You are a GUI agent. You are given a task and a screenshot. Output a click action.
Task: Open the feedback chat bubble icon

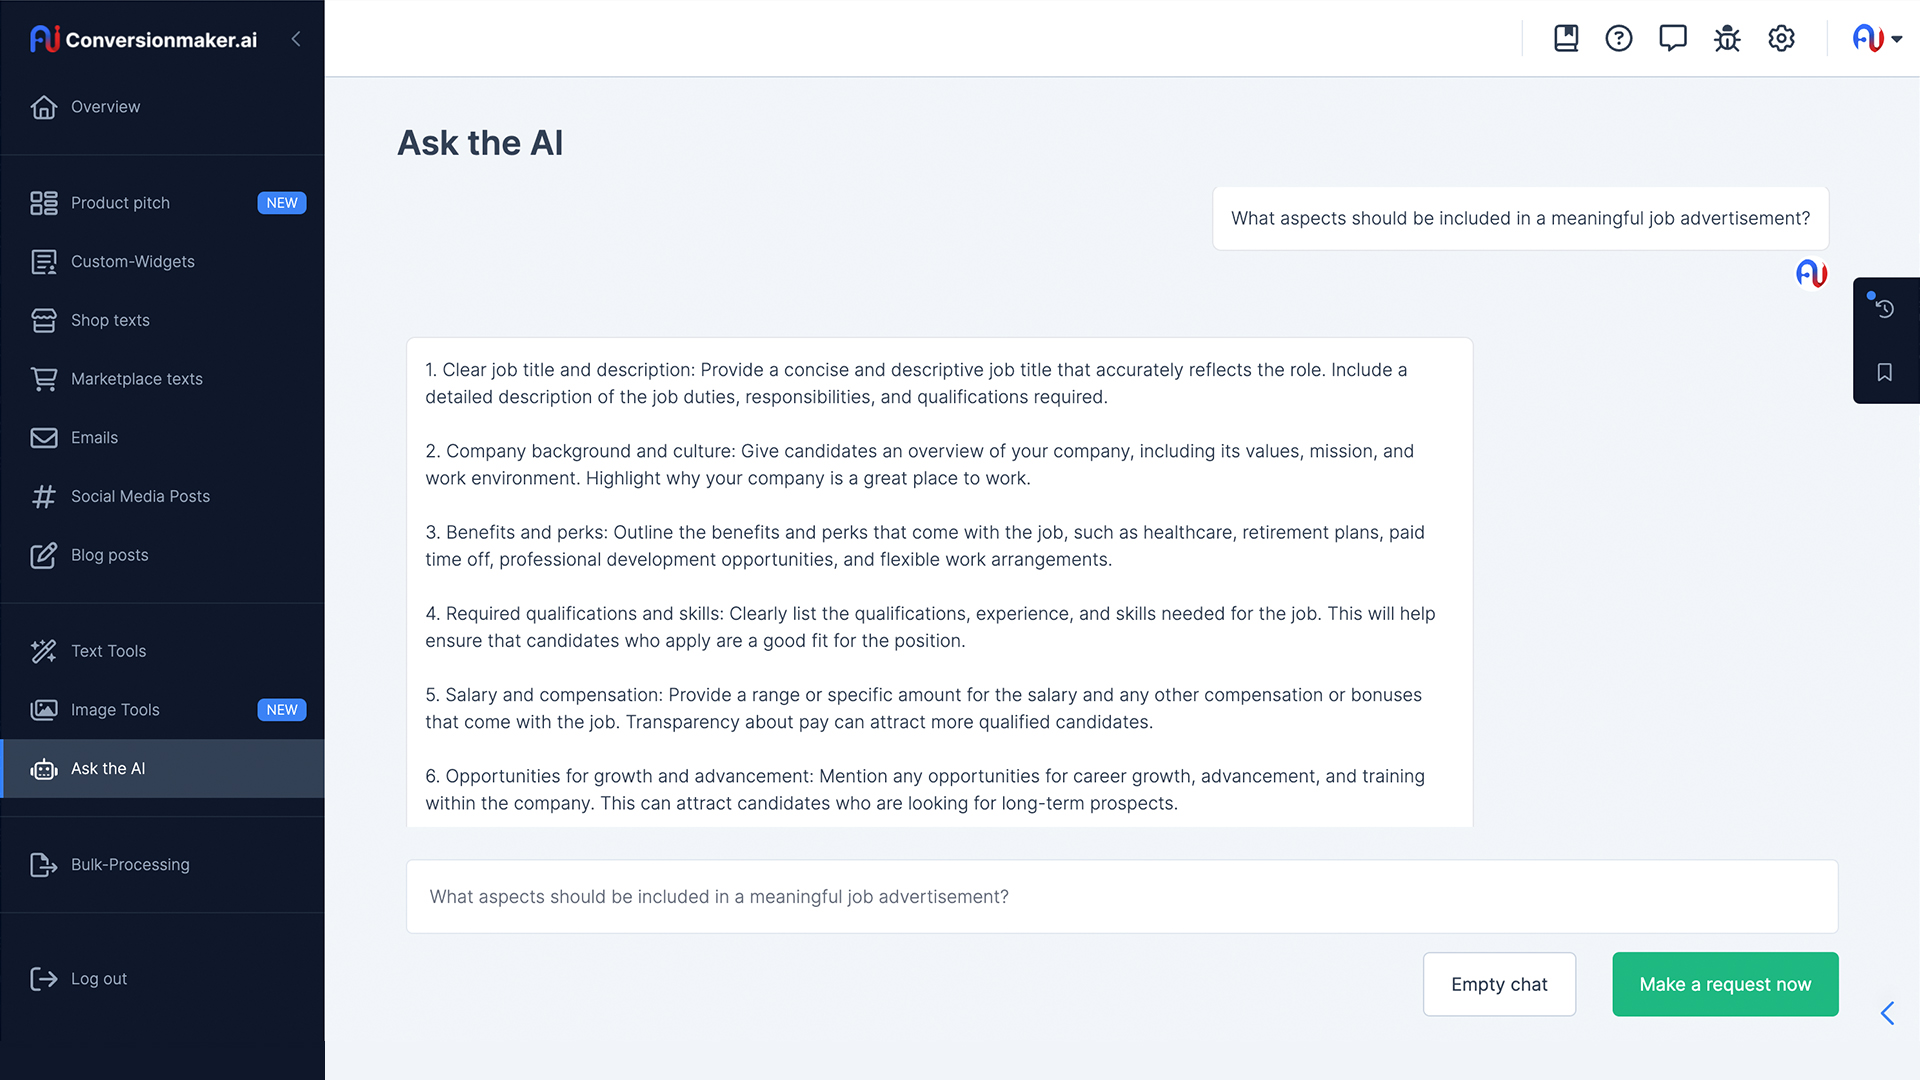pyautogui.click(x=1673, y=39)
